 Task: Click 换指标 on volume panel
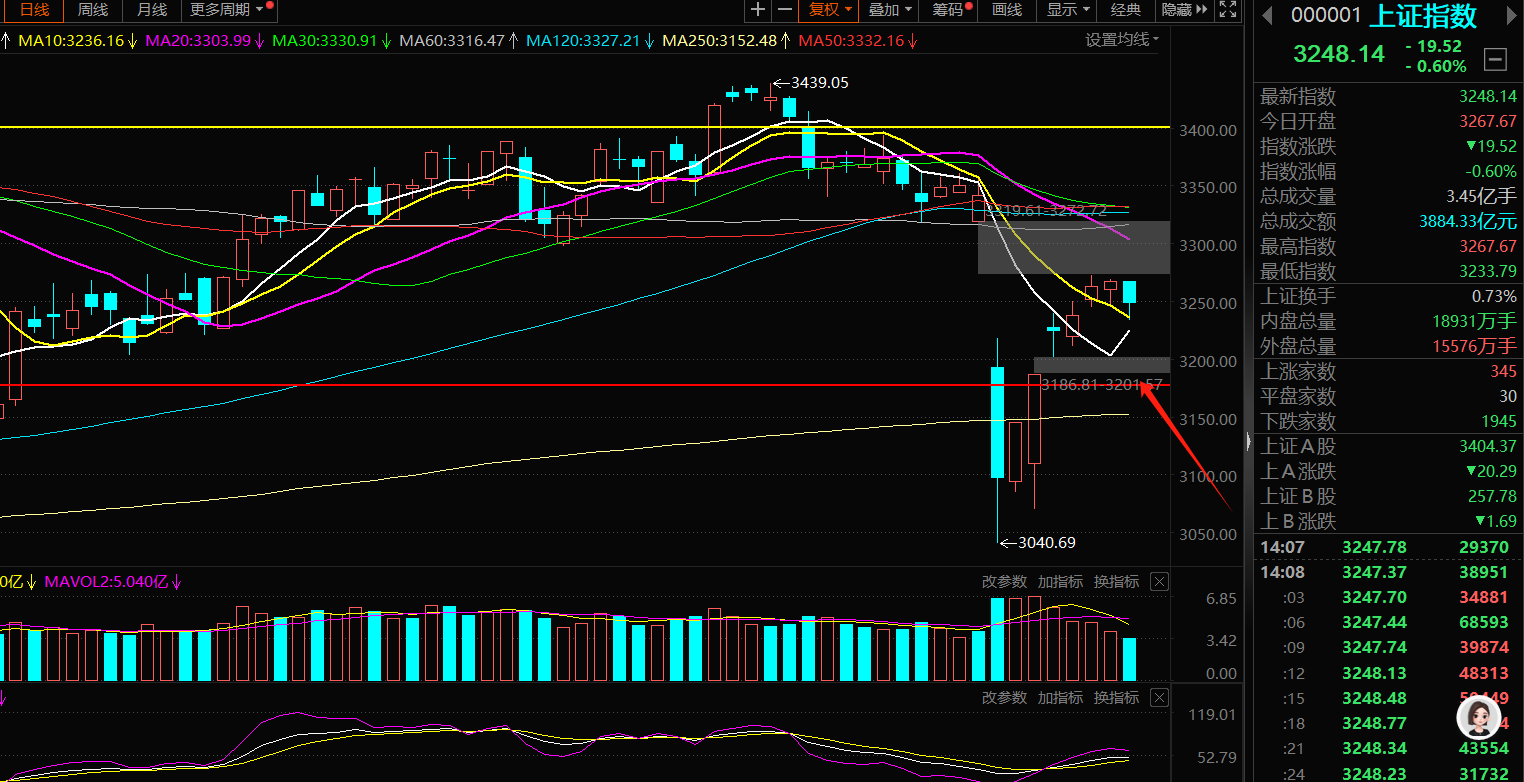(x=1116, y=582)
